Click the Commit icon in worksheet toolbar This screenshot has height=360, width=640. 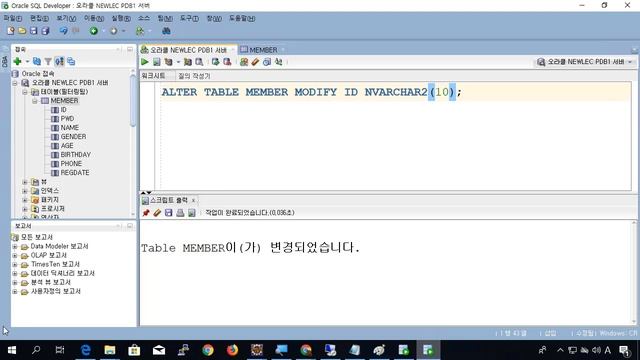click(215, 62)
